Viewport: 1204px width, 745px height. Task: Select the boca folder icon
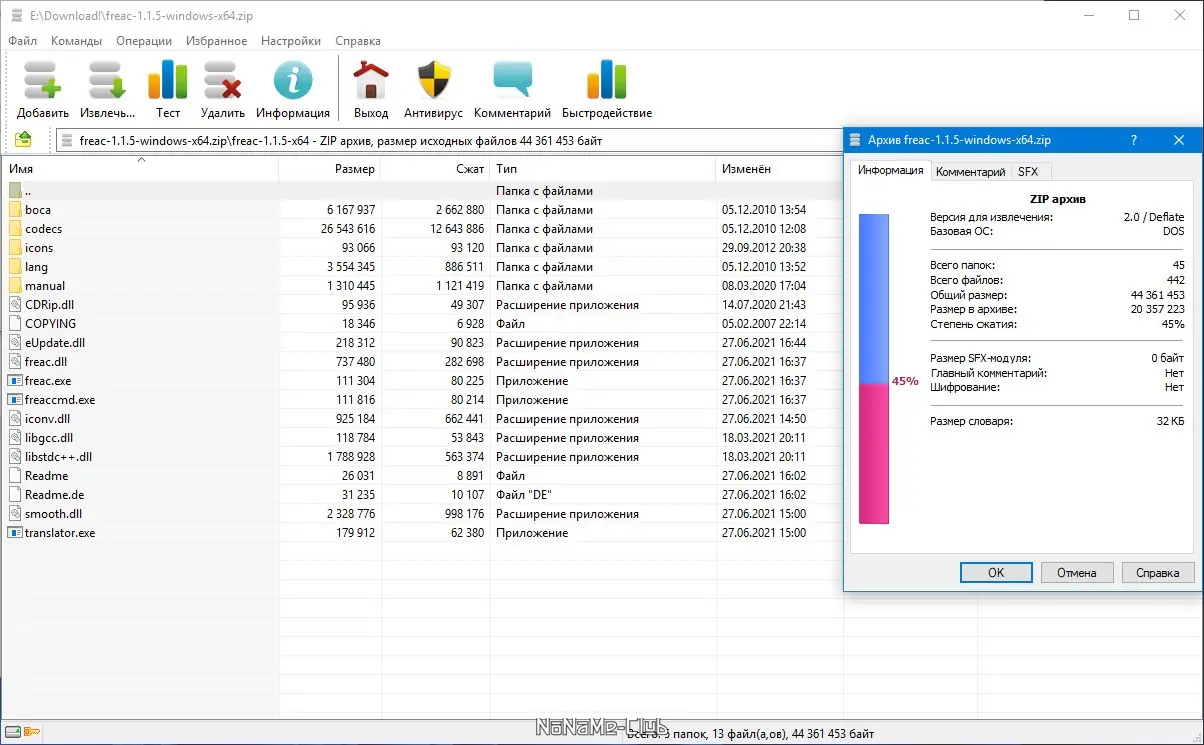pos(15,209)
